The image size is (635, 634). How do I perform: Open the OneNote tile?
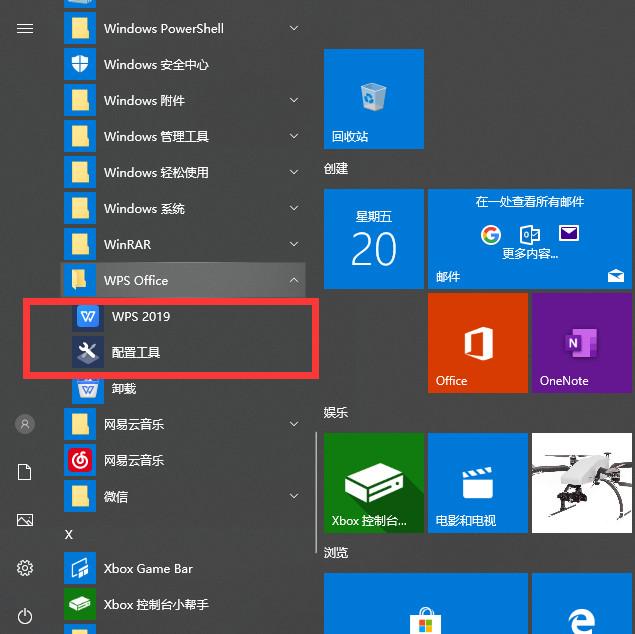(x=582, y=343)
